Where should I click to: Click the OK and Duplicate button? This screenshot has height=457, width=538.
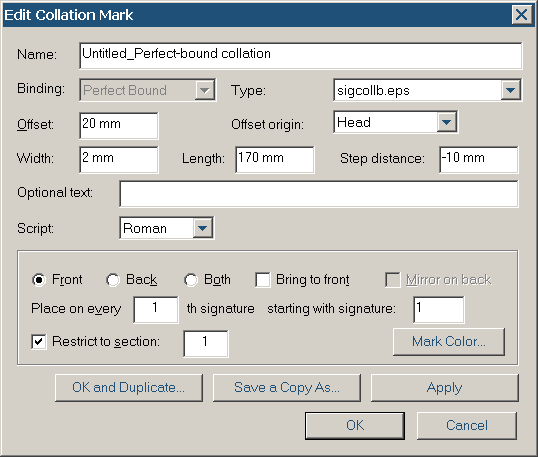[129, 388]
